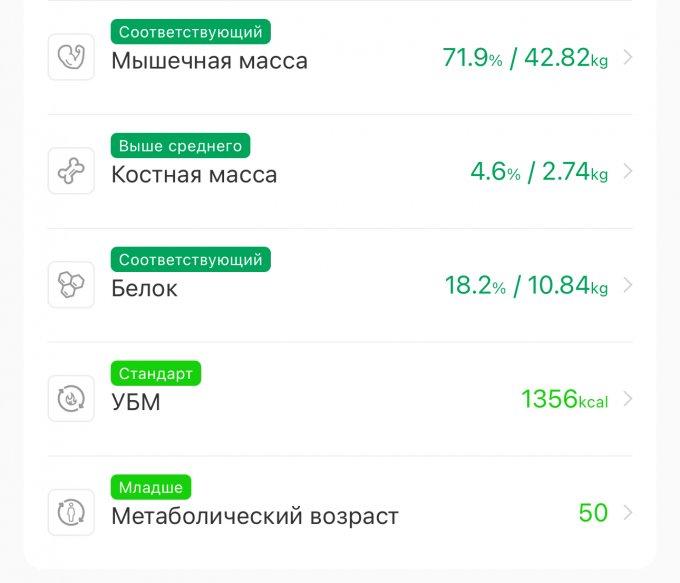Image resolution: width=680 pixels, height=583 pixels.
Task: Click the muscle mass icon
Action: click(71, 57)
